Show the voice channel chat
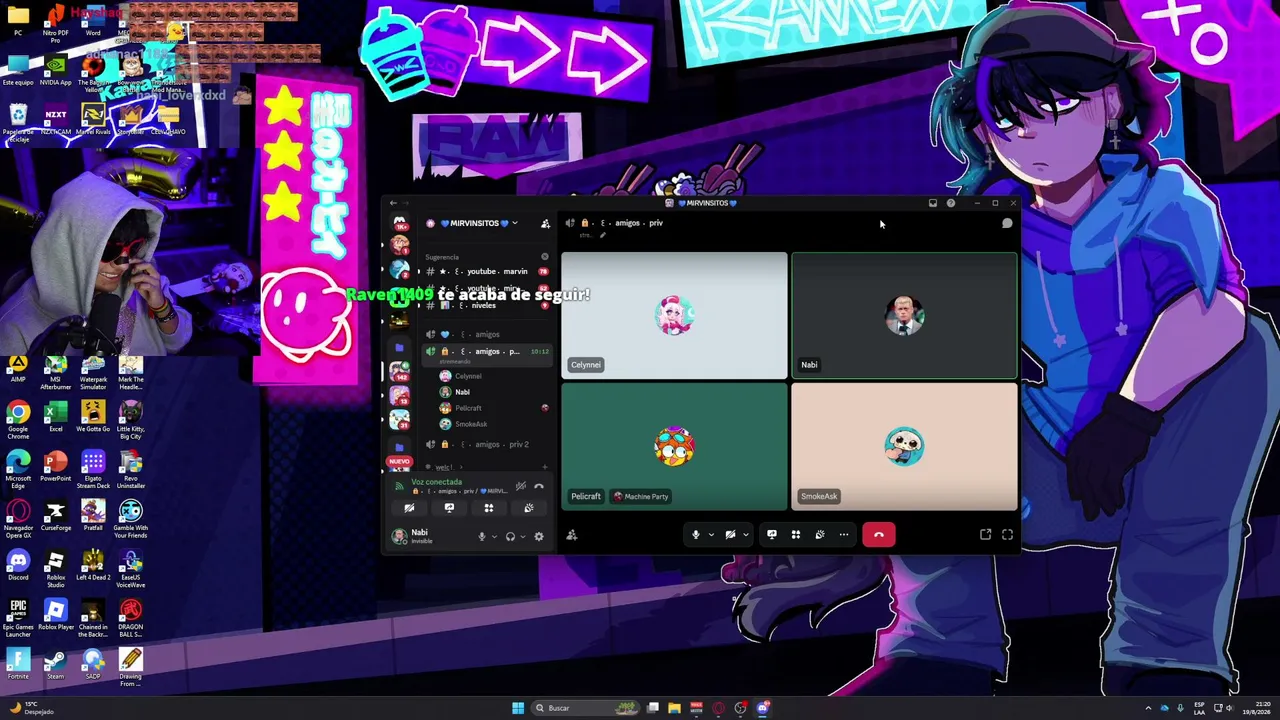 tap(1007, 223)
